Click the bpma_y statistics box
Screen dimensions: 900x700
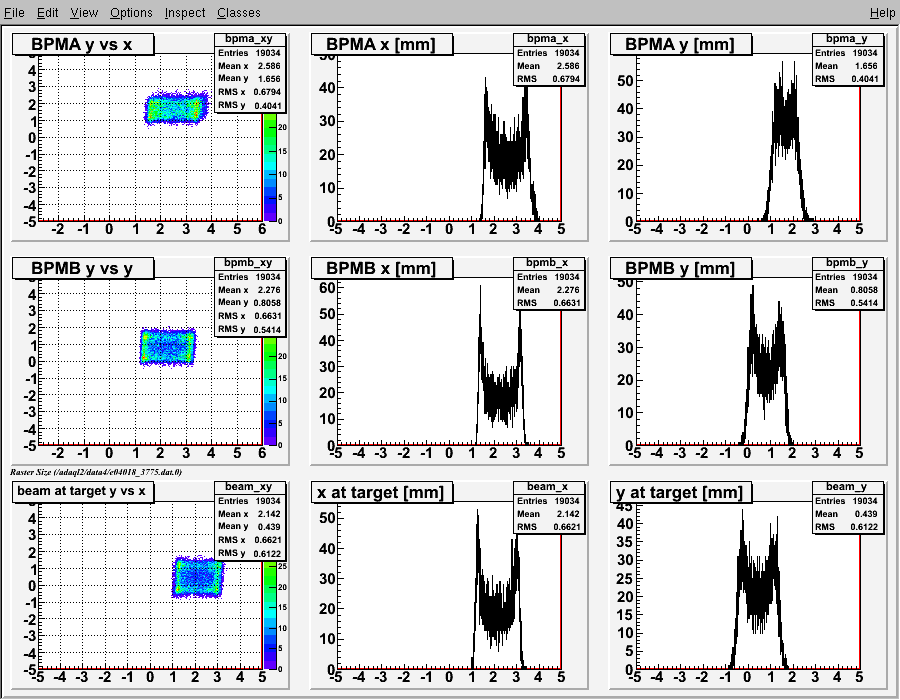[x=848, y=59]
